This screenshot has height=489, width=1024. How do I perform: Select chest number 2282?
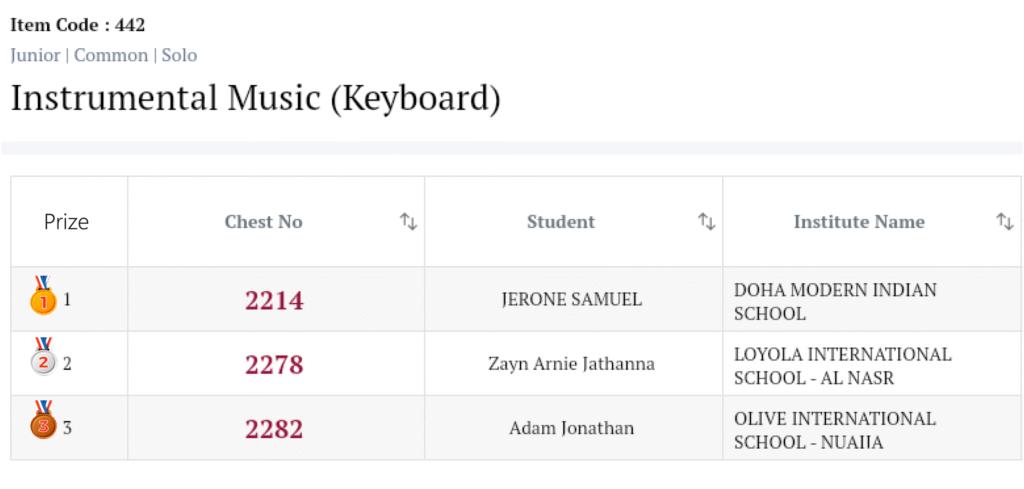coord(274,429)
